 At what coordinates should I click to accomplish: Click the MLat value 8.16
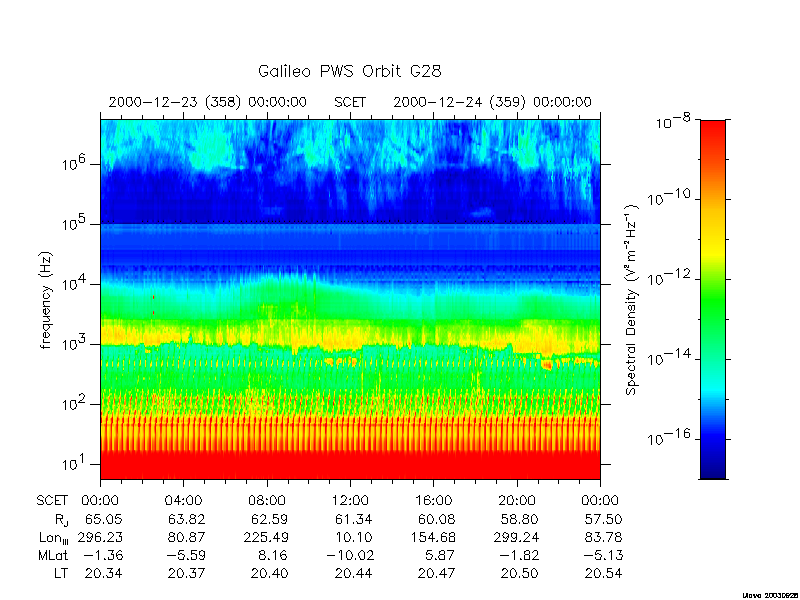tap(273, 555)
